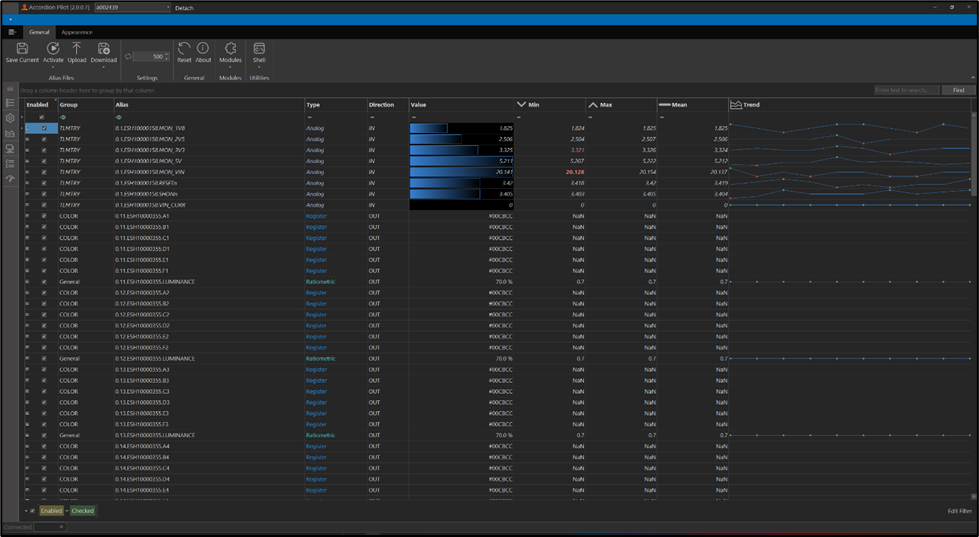Image resolution: width=979 pixels, height=537 pixels.
Task: Select the General ribbon tab
Action: click(39, 32)
